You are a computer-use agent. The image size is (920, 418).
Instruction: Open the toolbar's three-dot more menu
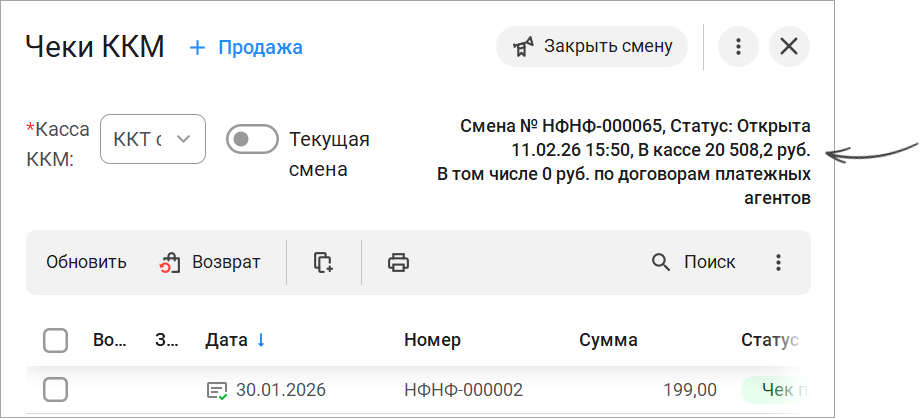click(x=778, y=263)
